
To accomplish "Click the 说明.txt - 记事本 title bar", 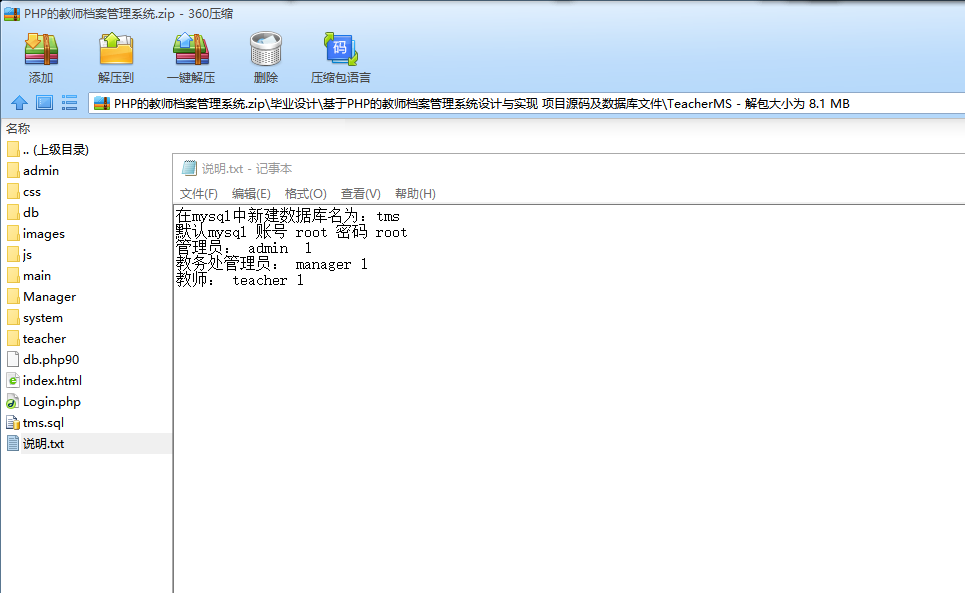I will click(569, 168).
